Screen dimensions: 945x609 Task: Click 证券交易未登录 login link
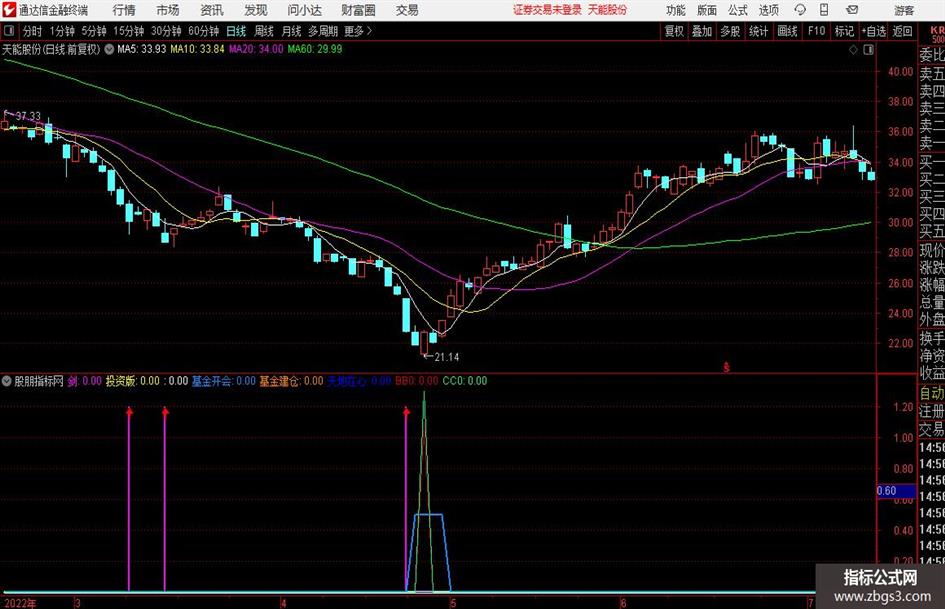click(x=547, y=10)
